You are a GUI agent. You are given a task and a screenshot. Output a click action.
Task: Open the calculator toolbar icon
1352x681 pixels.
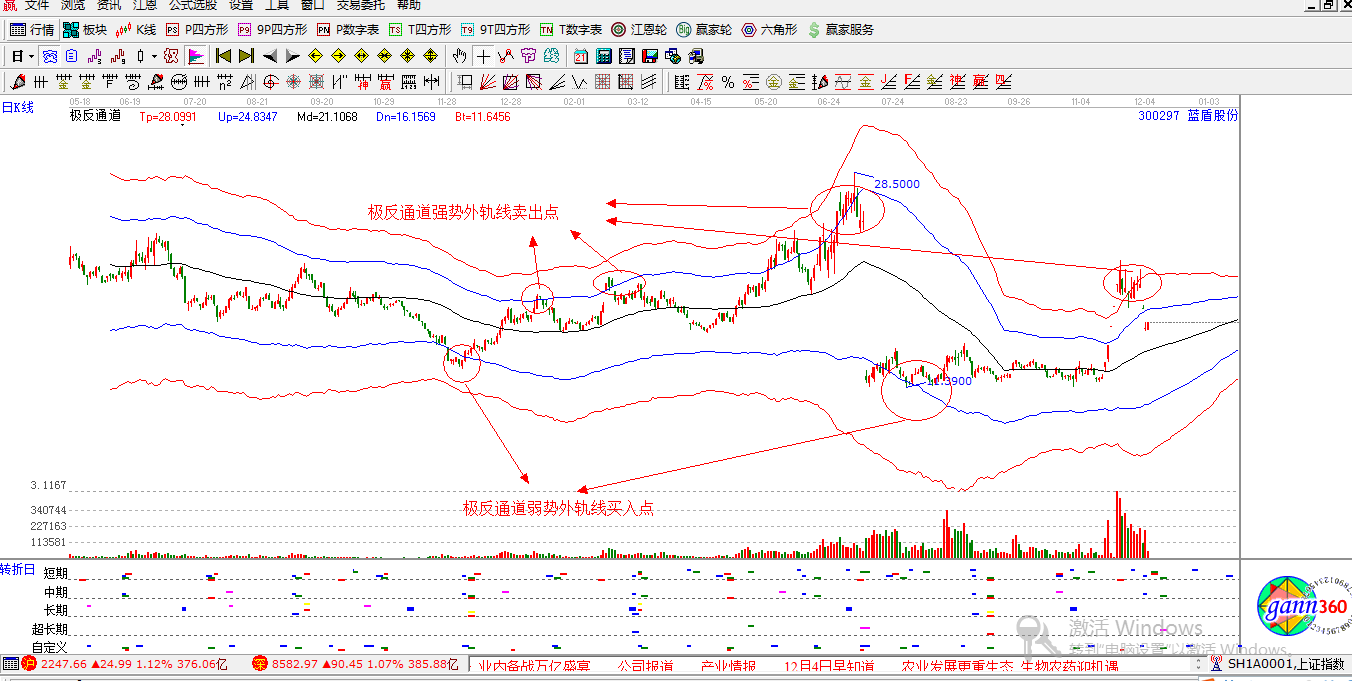pyautogui.click(x=602, y=56)
